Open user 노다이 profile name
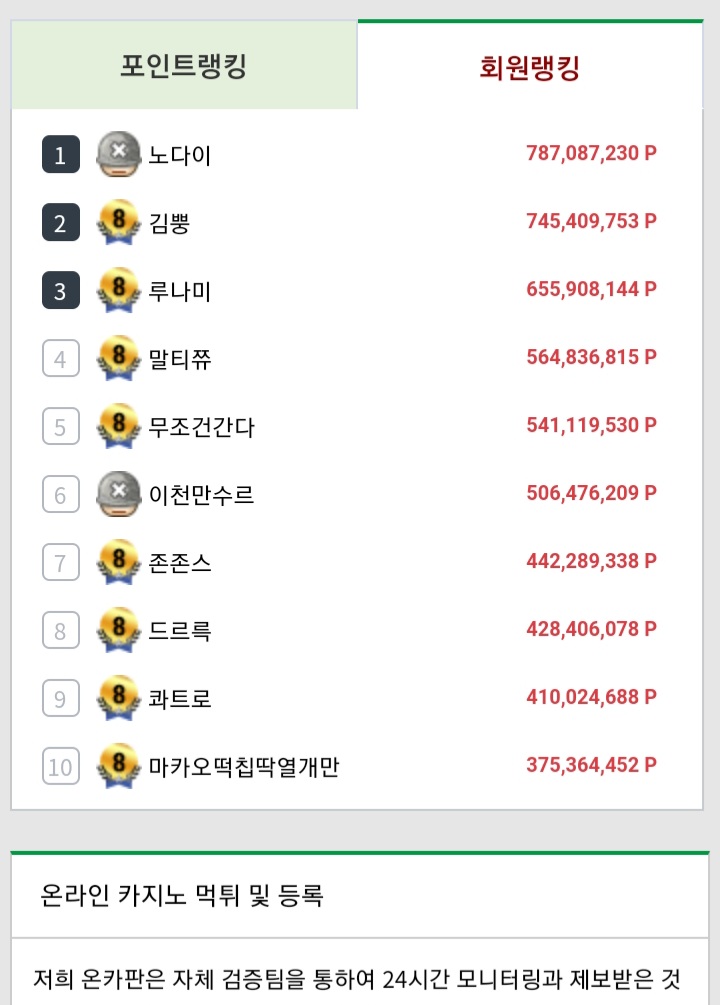This screenshot has width=720, height=1005. coord(180,155)
